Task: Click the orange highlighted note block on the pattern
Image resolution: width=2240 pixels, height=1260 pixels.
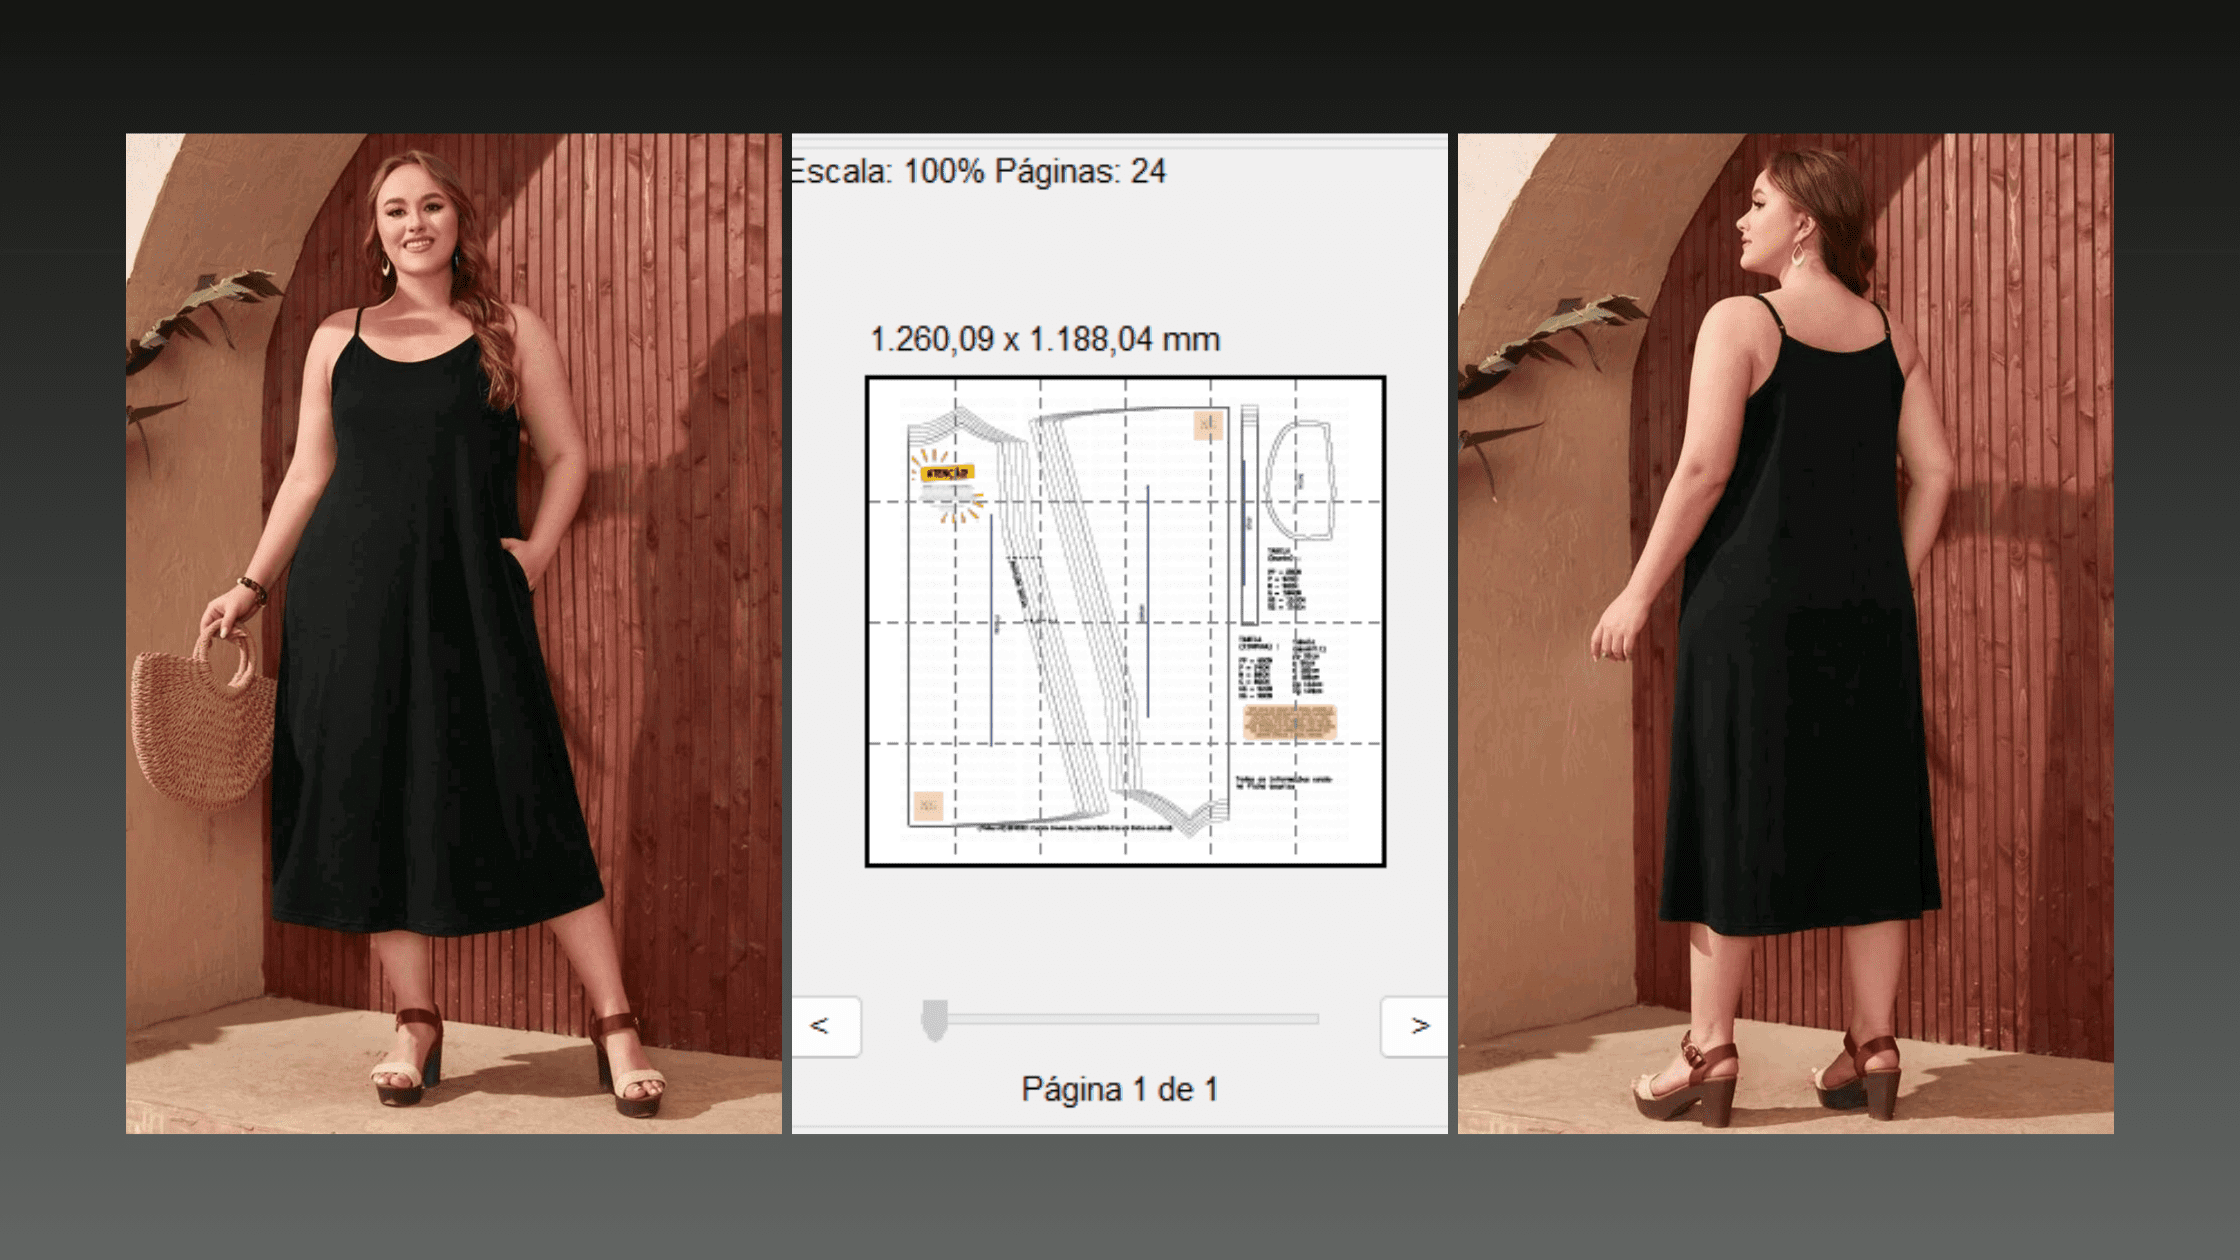Action: 1289,723
